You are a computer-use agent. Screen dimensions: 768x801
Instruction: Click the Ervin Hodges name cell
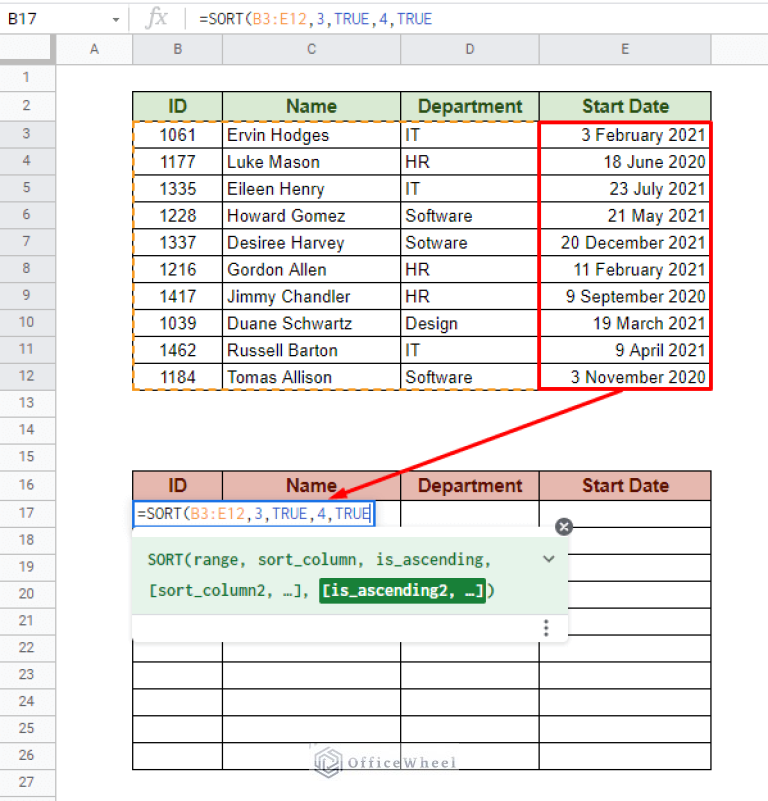[311, 135]
